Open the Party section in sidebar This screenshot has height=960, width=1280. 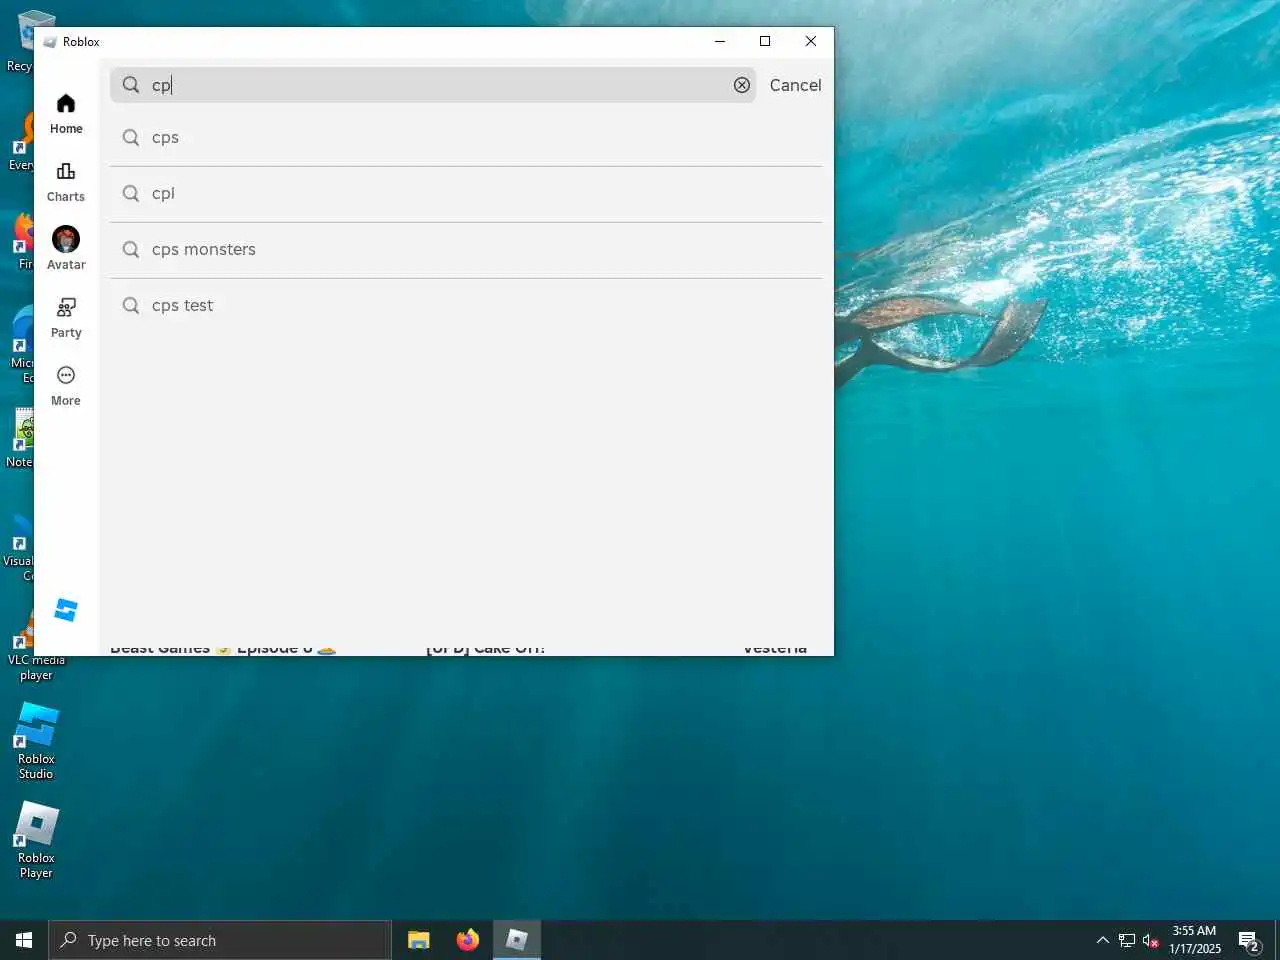pos(66,318)
